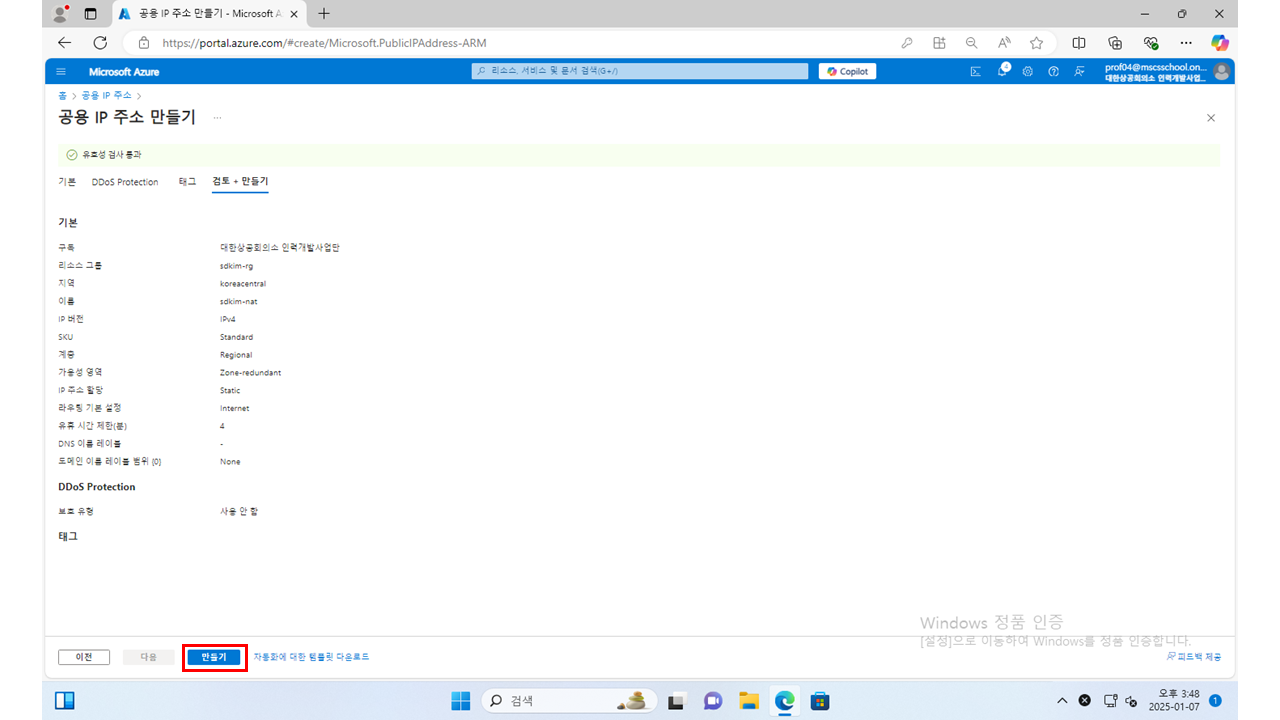The image size is (1280, 720).
Task: Open a new browser tab
Action: 324,14
